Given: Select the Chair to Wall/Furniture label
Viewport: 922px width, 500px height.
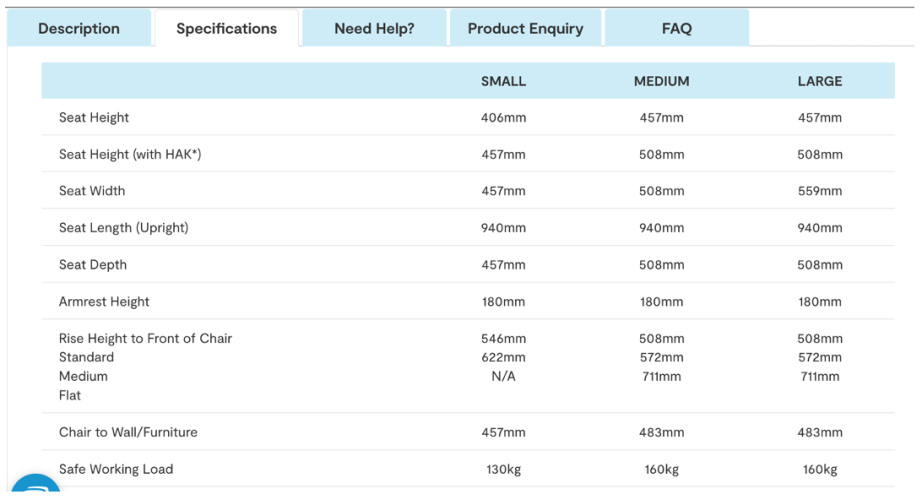Looking at the screenshot, I should click(x=128, y=432).
